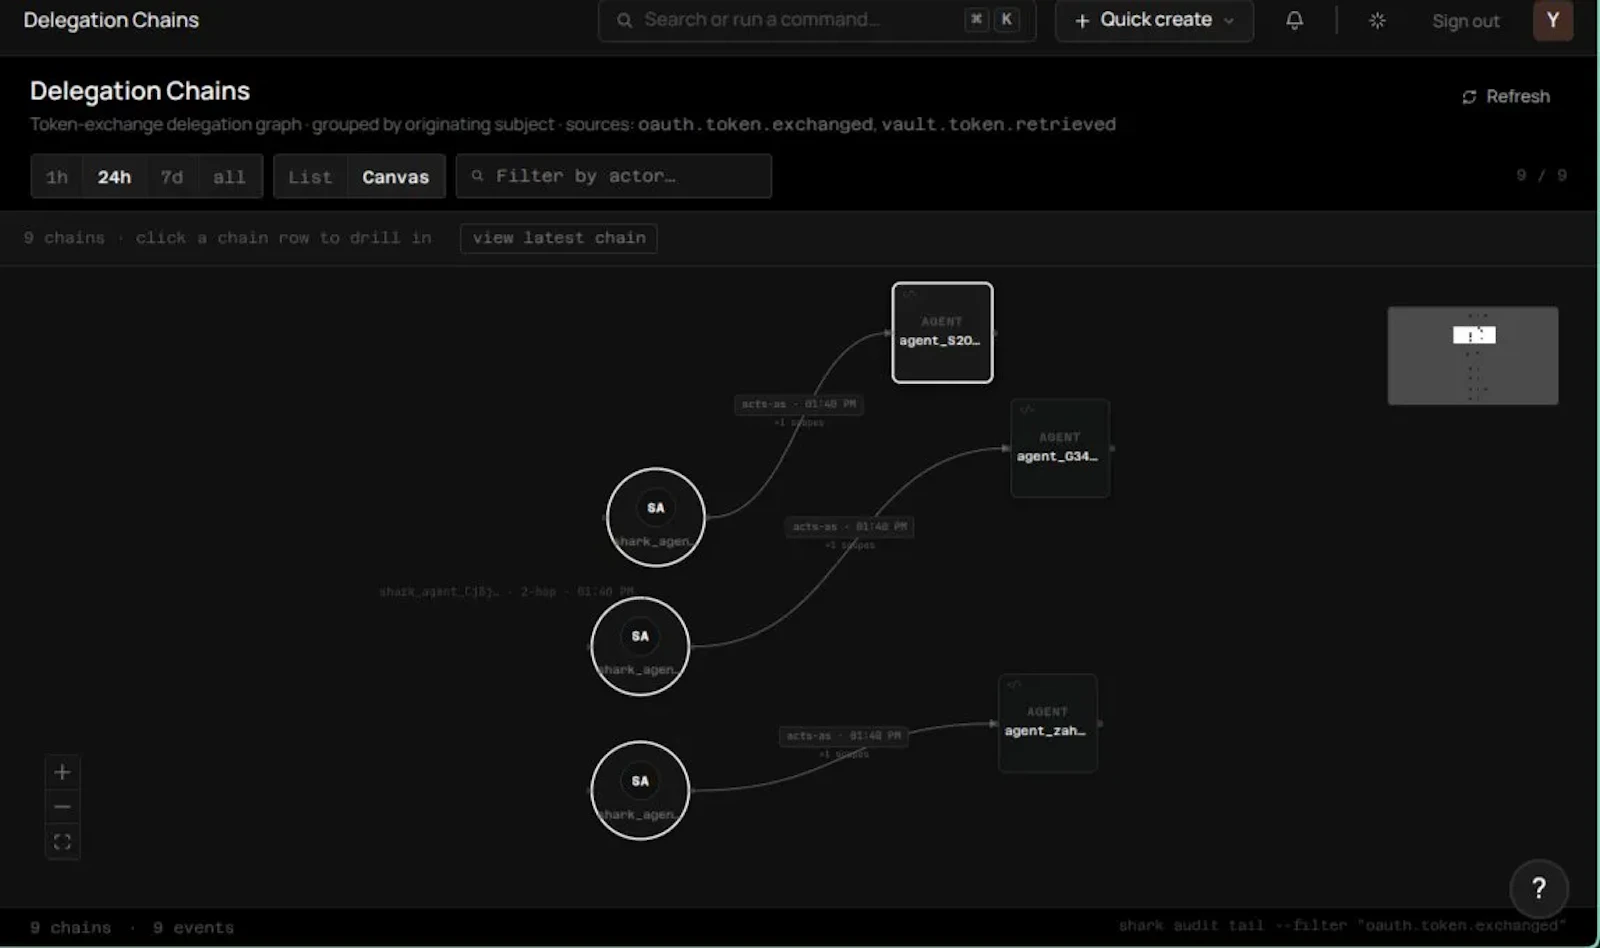Zoom out on the canvas
1600x948 pixels.
(62, 807)
